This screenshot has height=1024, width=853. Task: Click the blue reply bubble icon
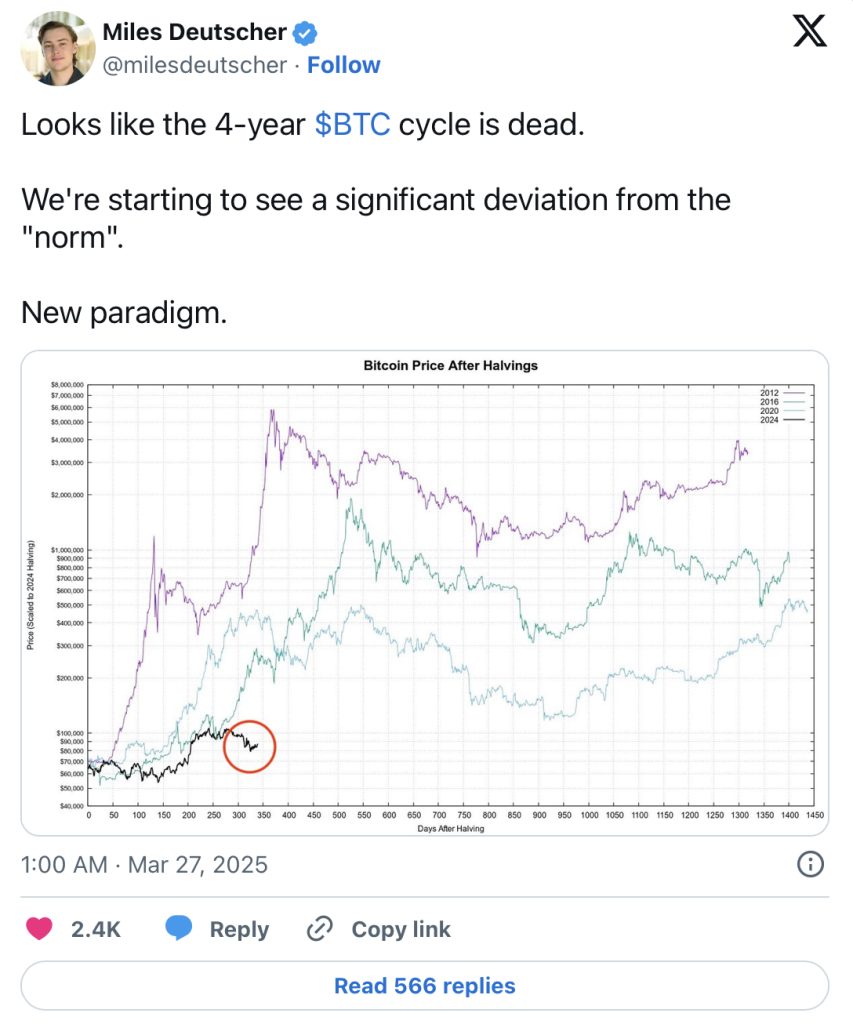[178, 928]
